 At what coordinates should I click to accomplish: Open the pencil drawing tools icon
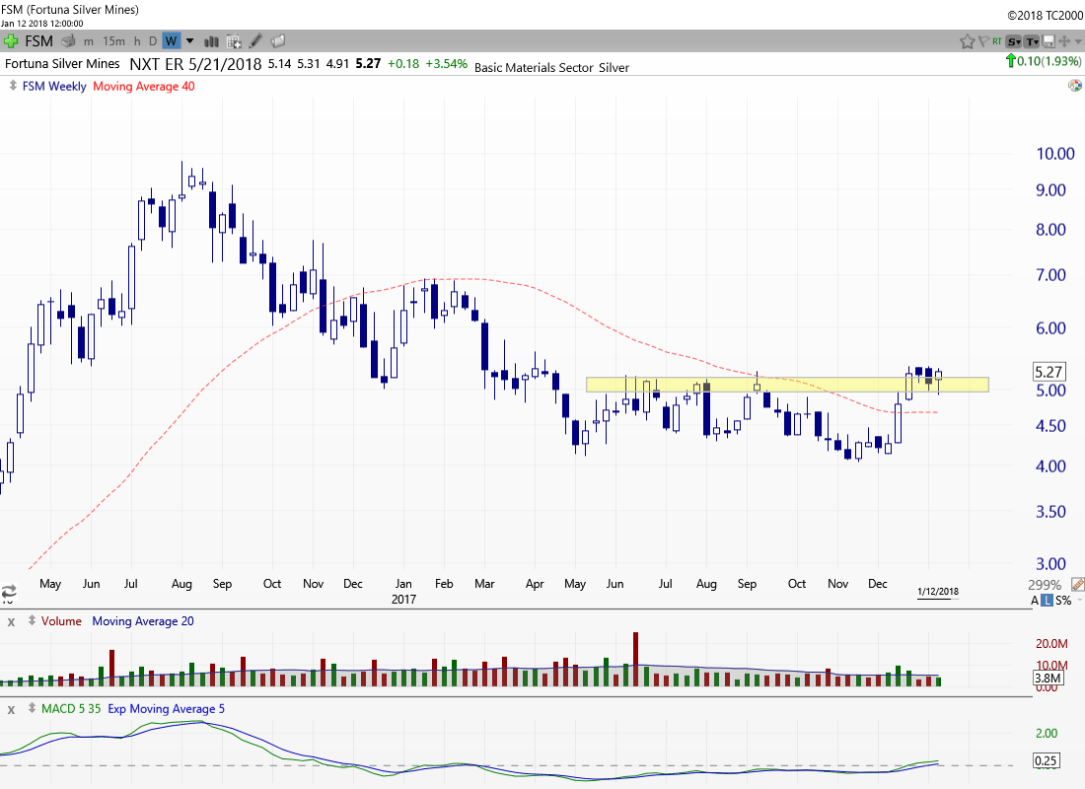(x=256, y=41)
